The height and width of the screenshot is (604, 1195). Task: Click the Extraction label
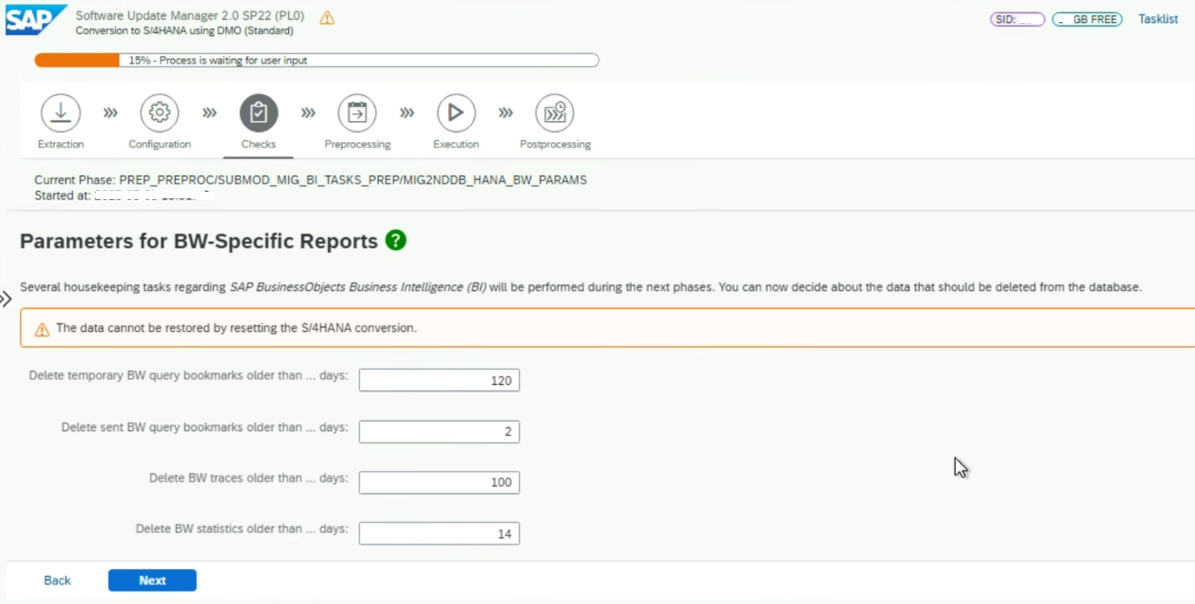point(61,144)
